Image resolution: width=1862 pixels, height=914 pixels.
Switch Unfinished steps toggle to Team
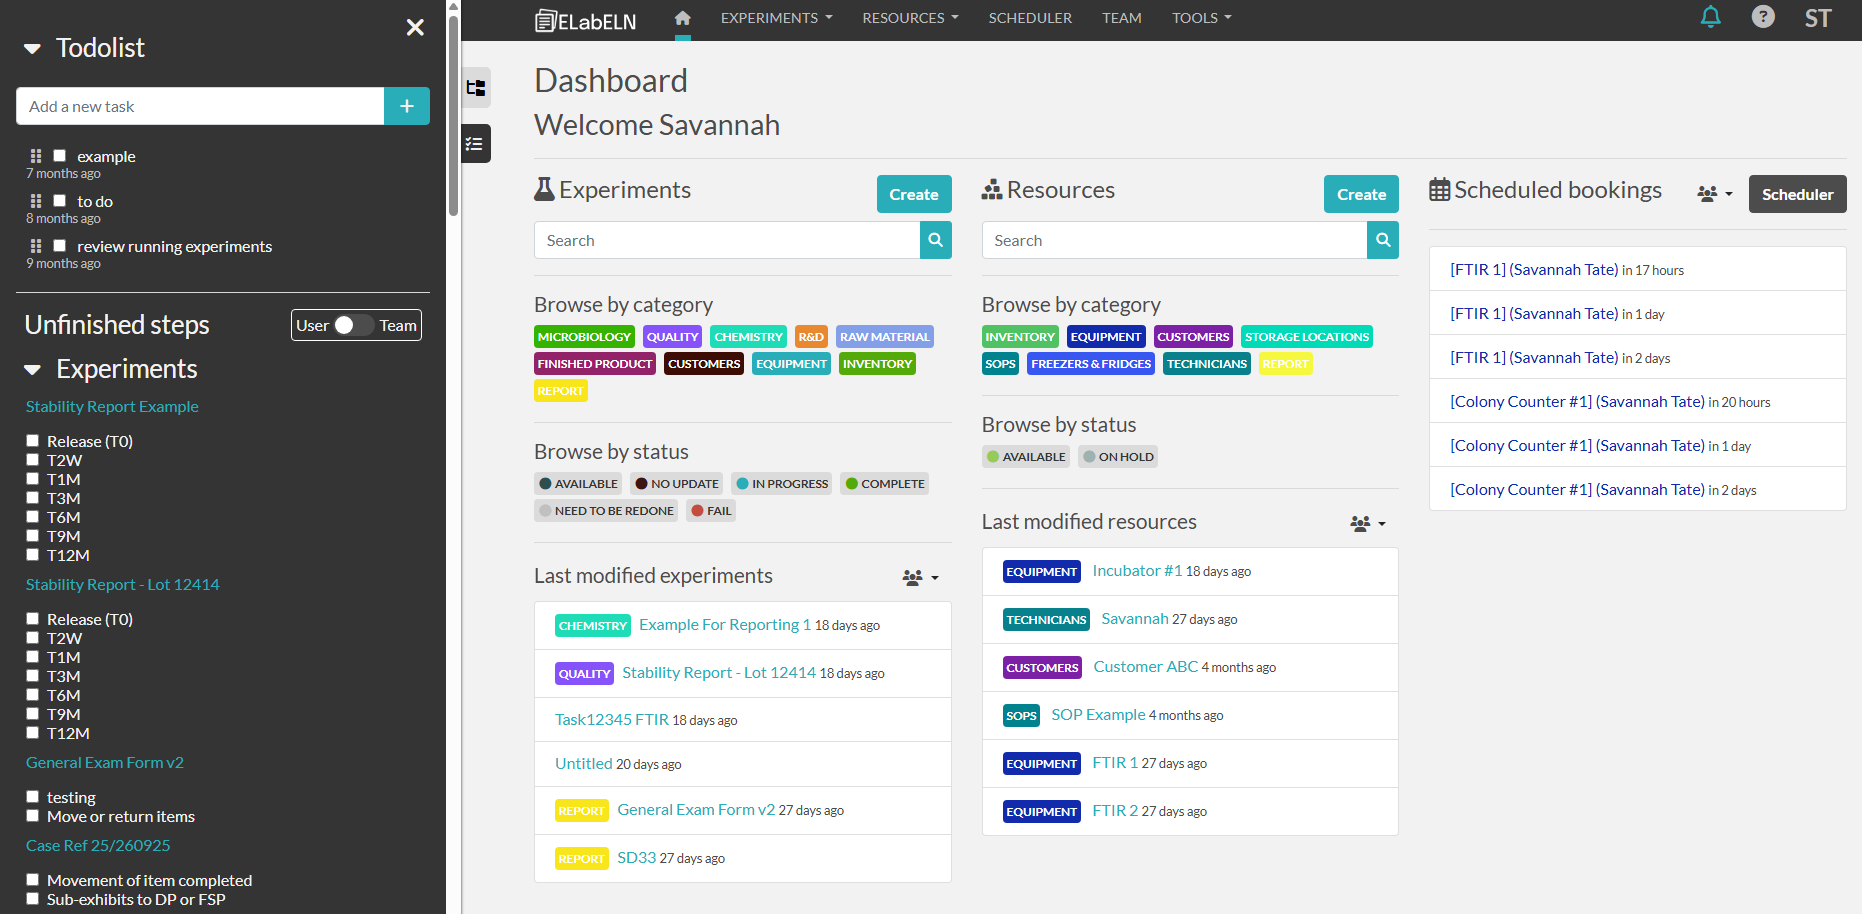[354, 325]
